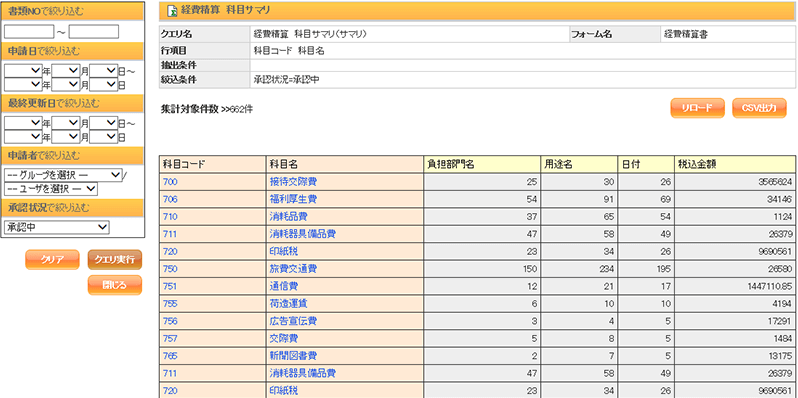Click the amount 1447110.85 in 通信費 row

770,287
